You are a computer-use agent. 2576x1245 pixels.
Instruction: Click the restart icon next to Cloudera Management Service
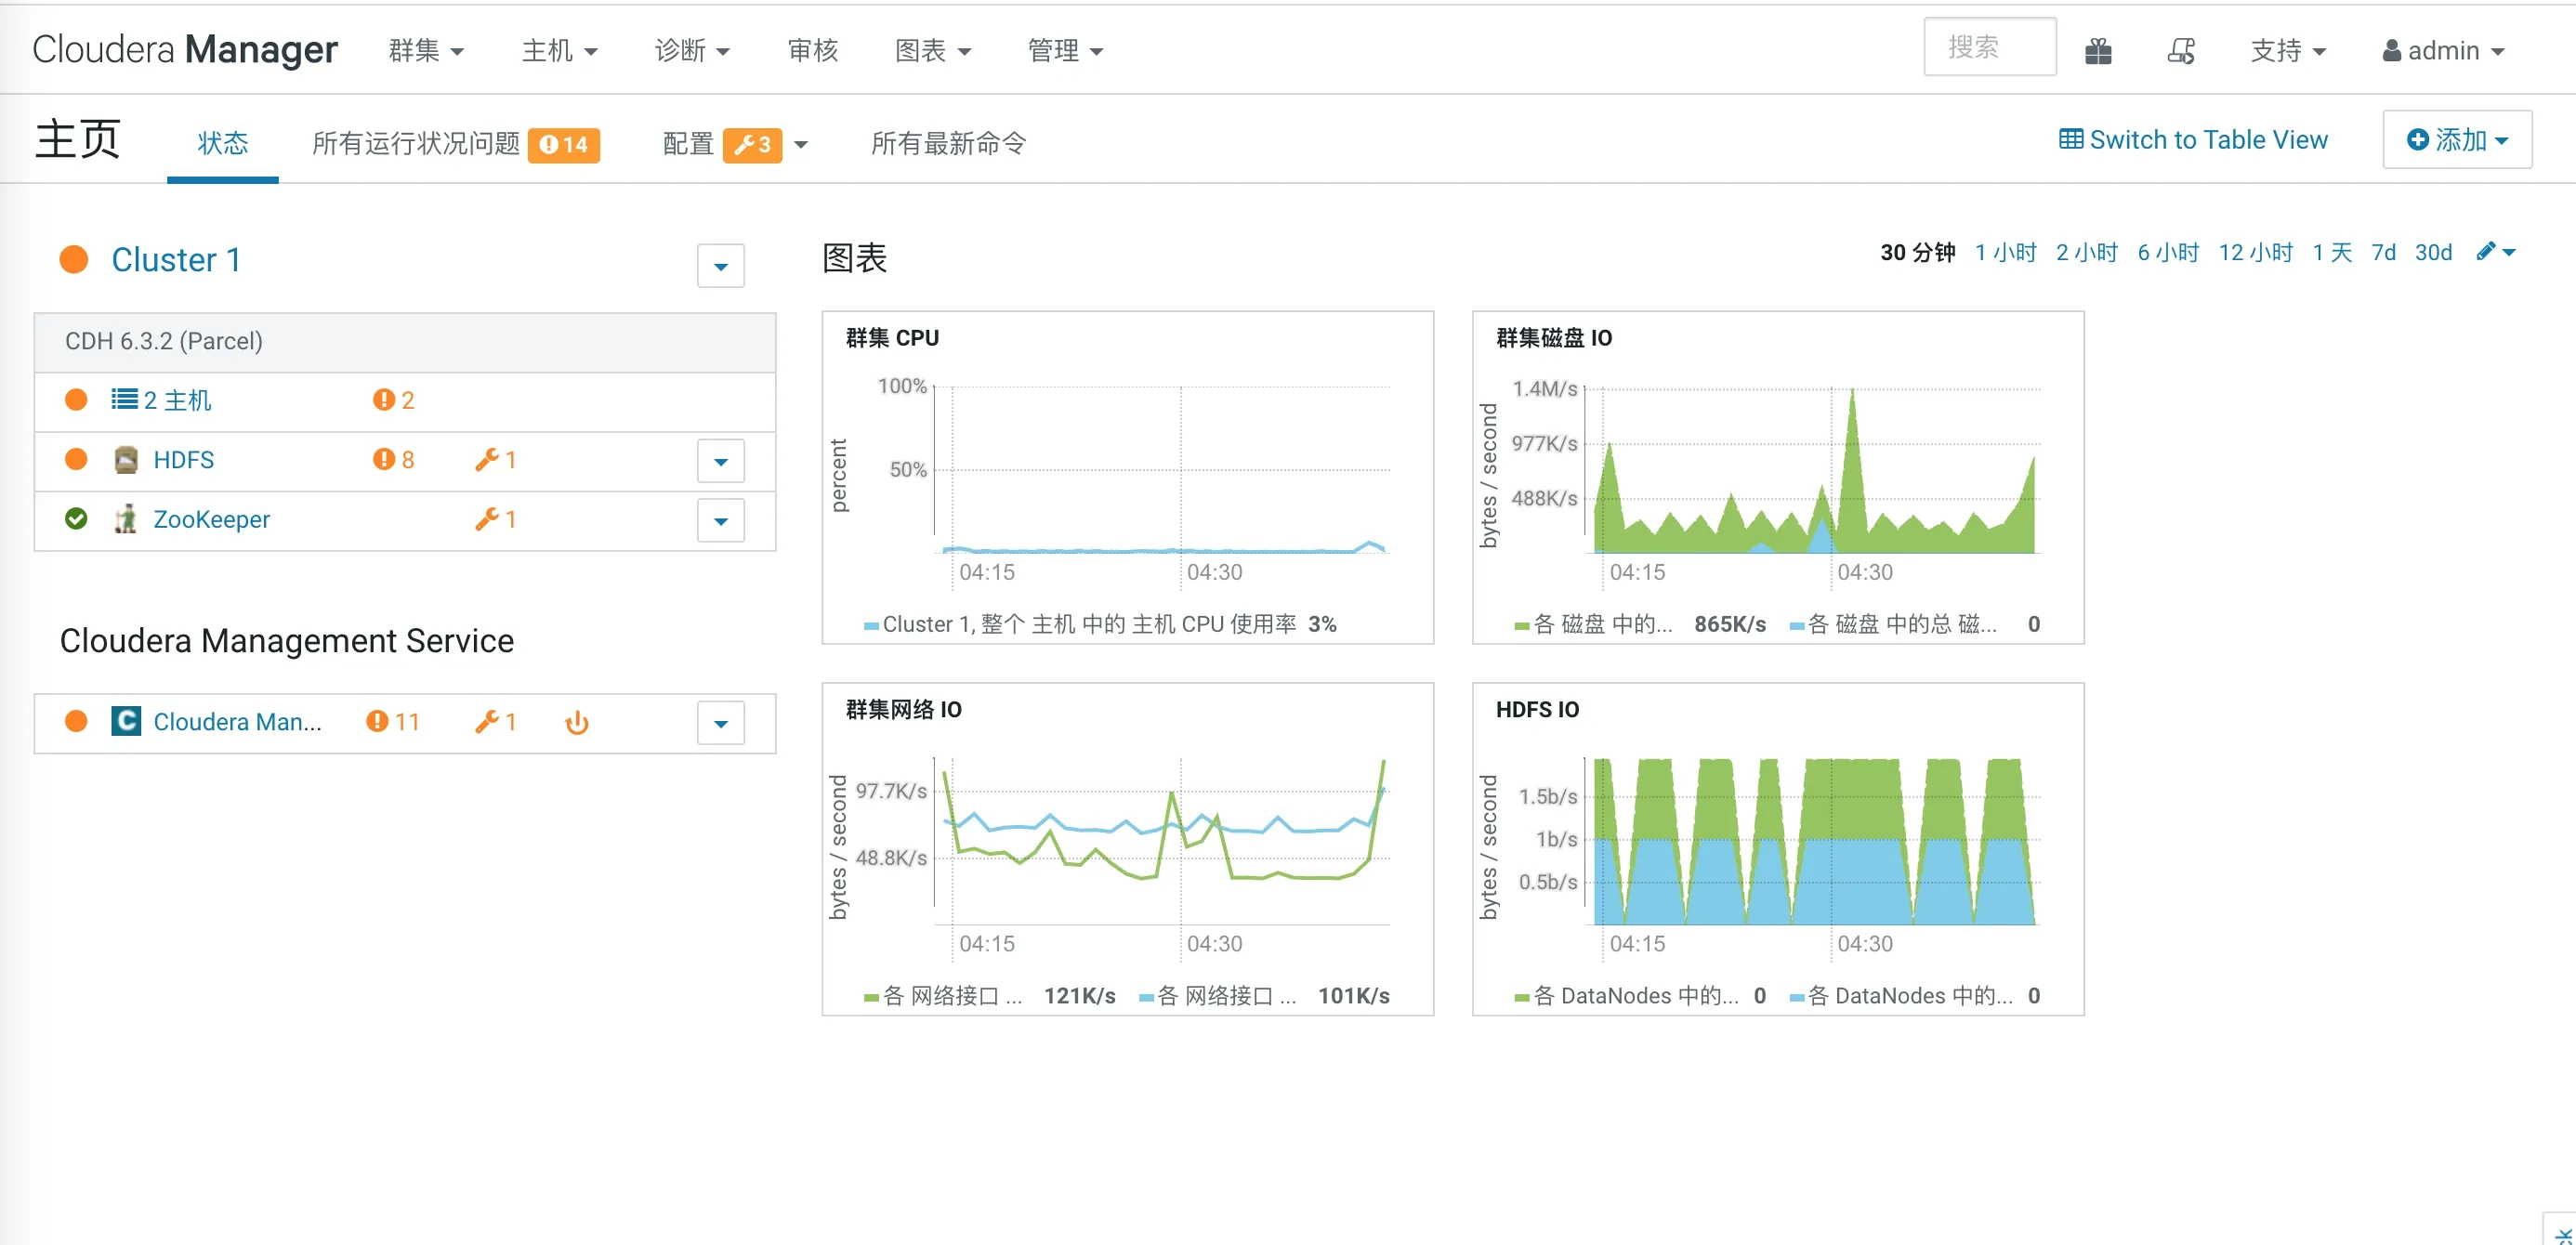(x=577, y=722)
